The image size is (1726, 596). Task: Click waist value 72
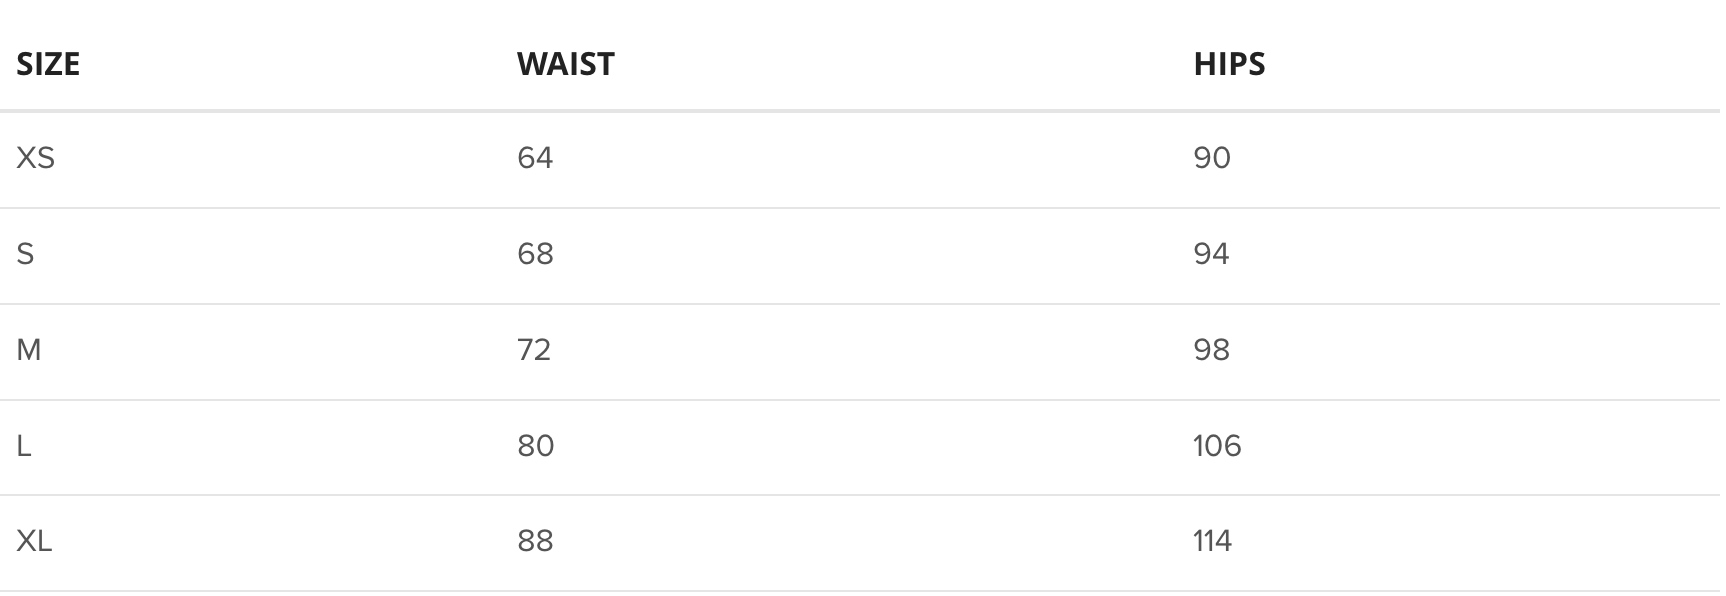tap(534, 350)
